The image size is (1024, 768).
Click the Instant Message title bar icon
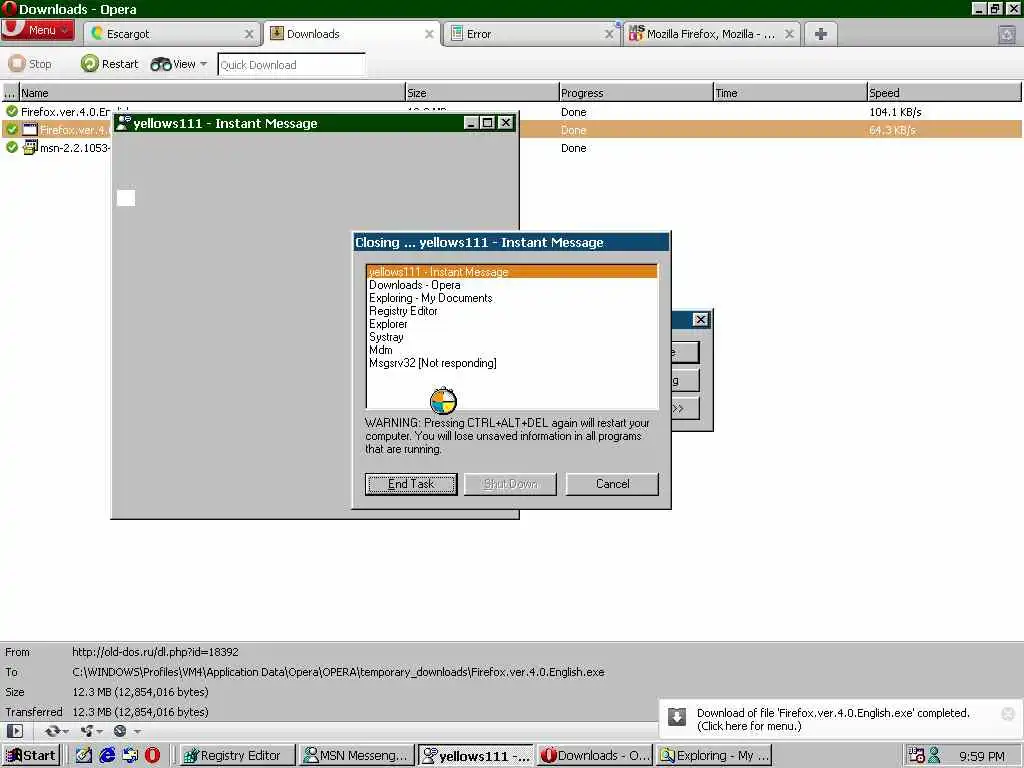click(x=123, y=122)
